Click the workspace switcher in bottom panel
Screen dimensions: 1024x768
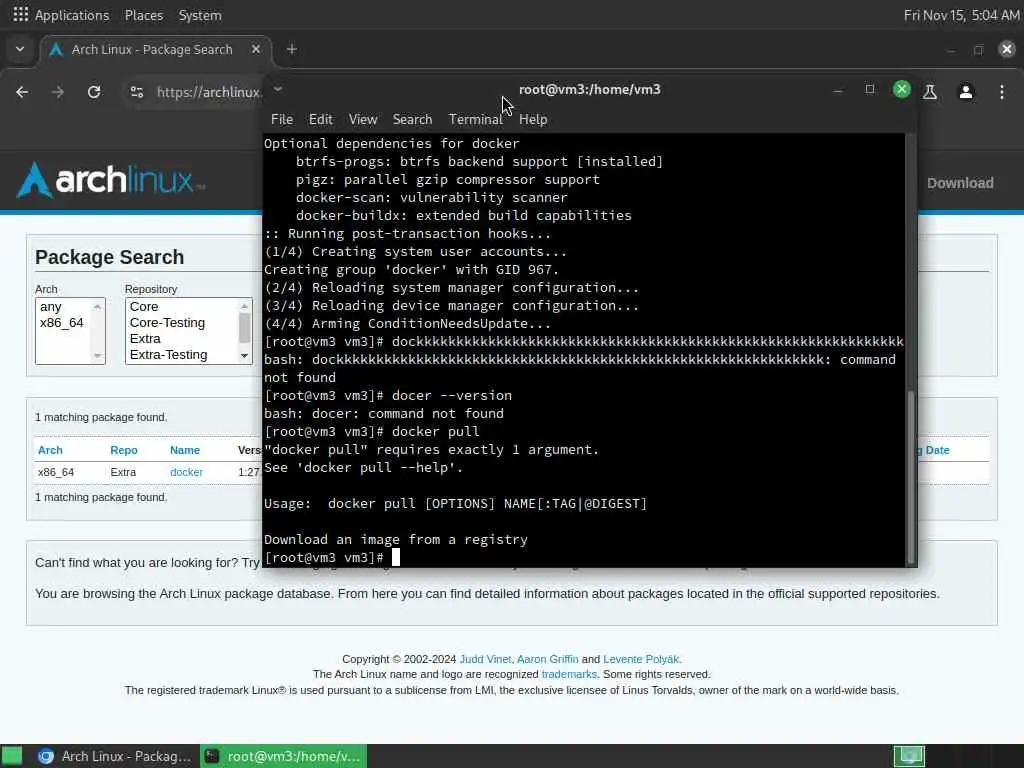(x=909, y=756)
